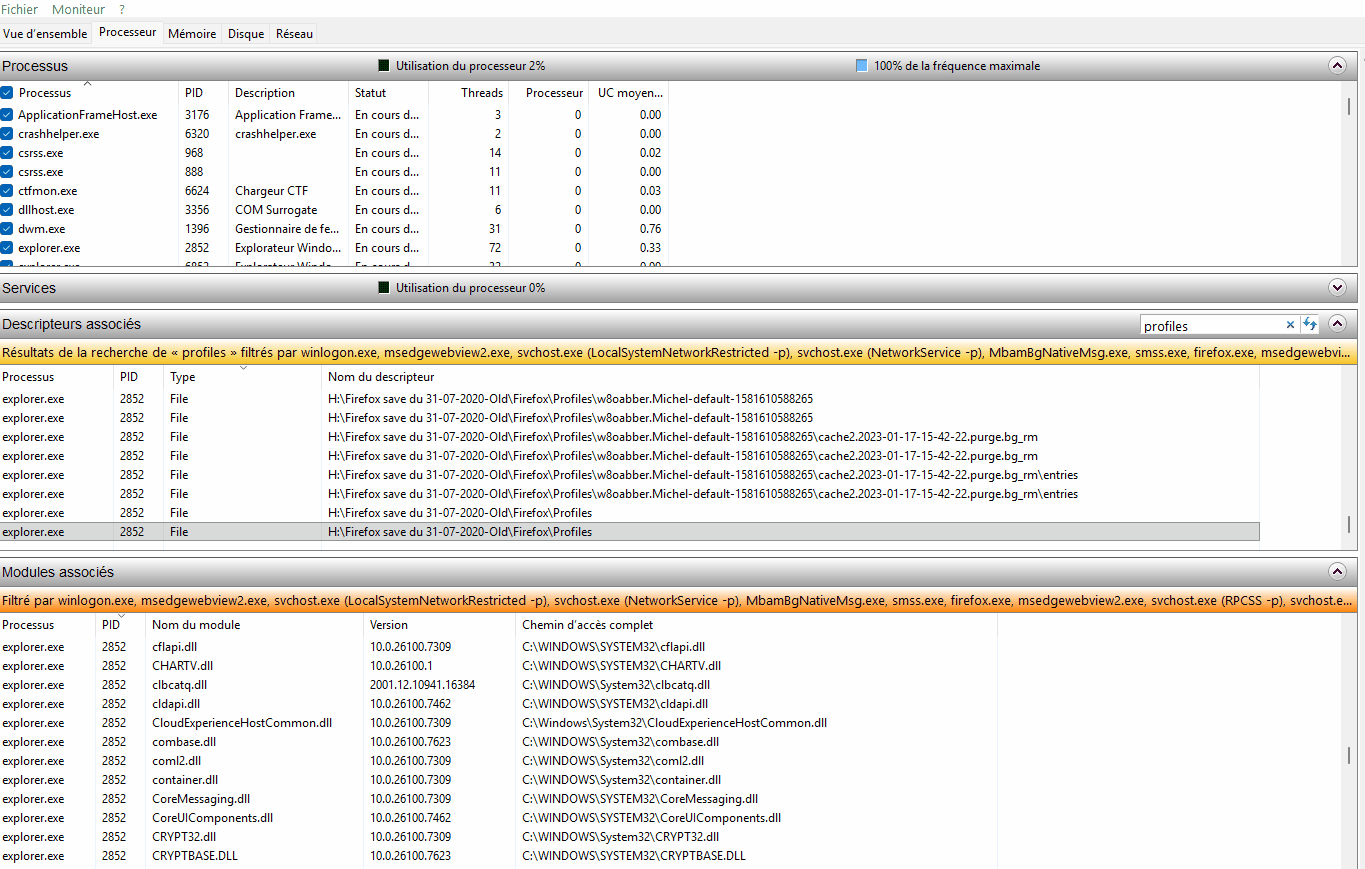
Task: Click the orange search results info bar
Action: coord(679,353)
